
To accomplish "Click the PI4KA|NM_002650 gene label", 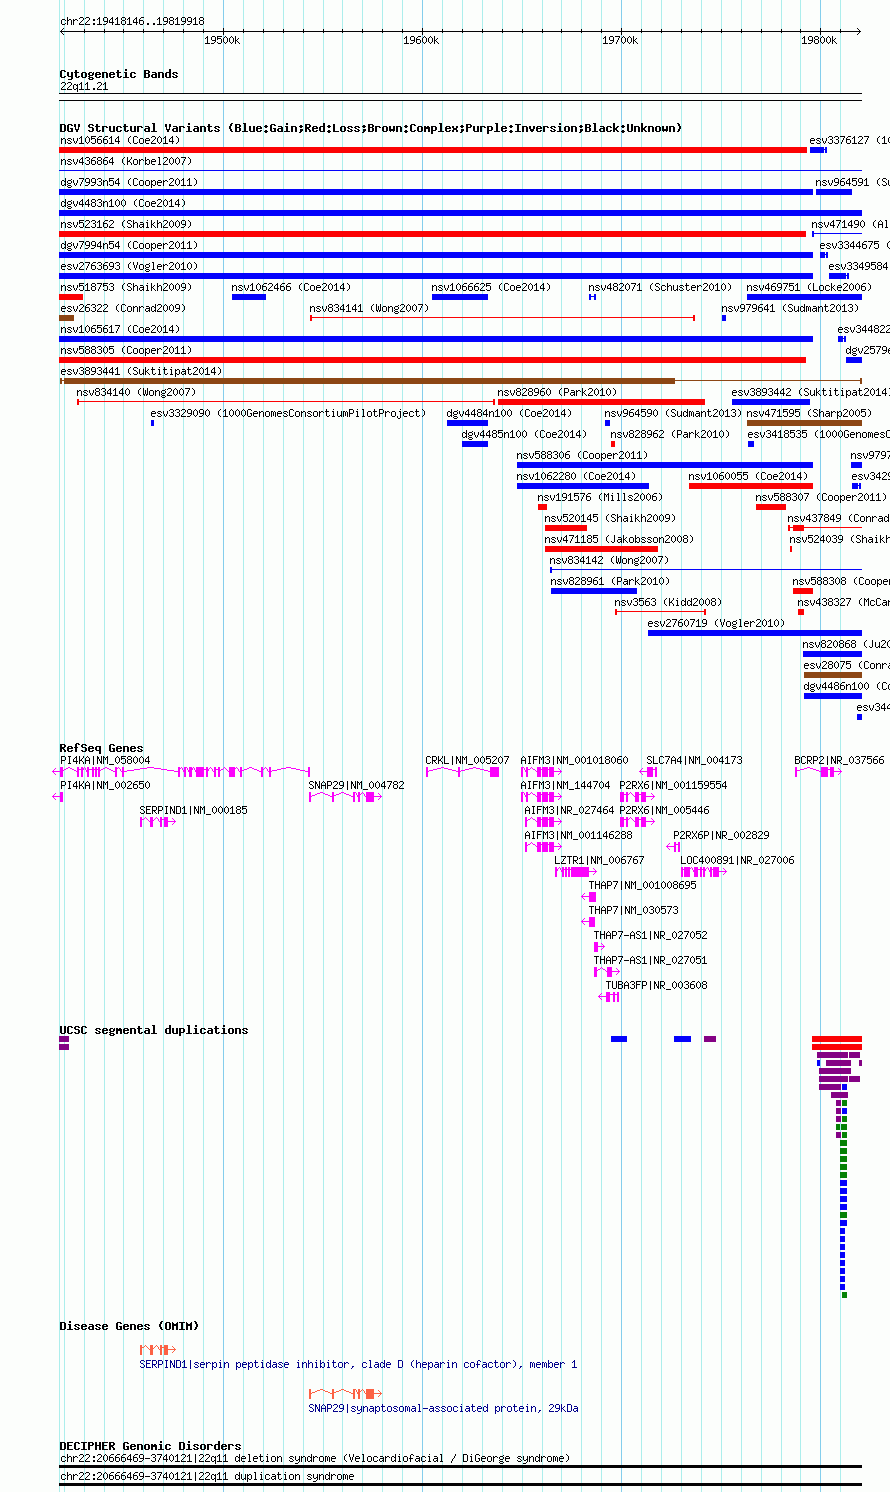I will click(105, 785).
